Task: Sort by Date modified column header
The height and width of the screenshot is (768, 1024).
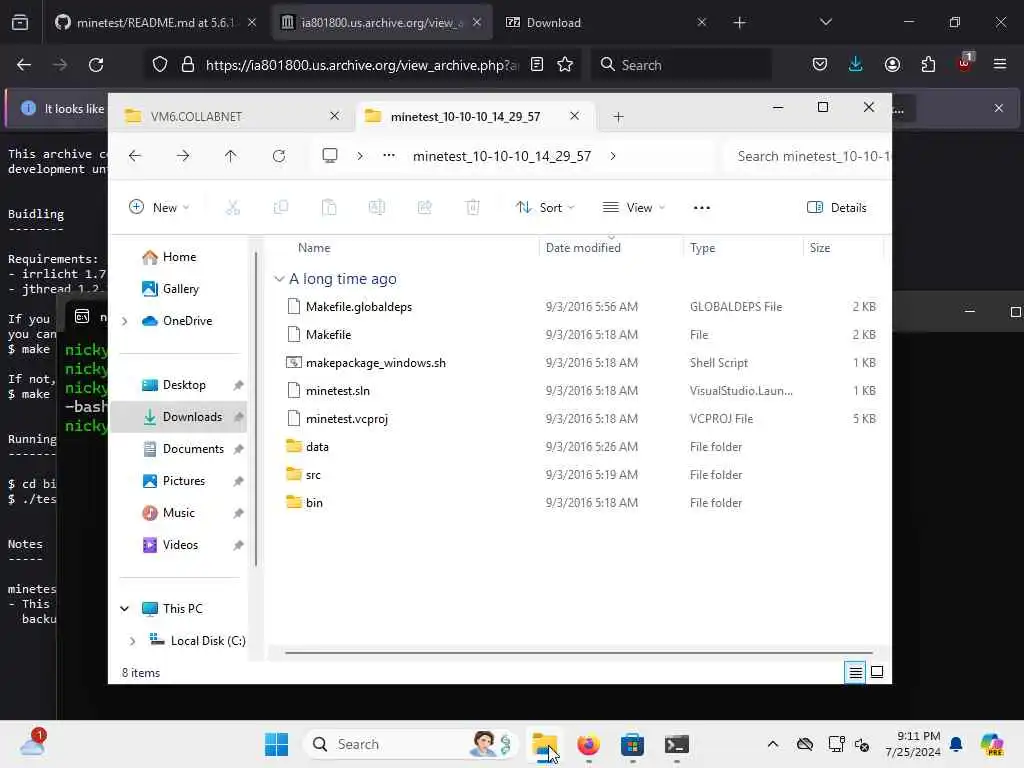Action: point(583,248)
